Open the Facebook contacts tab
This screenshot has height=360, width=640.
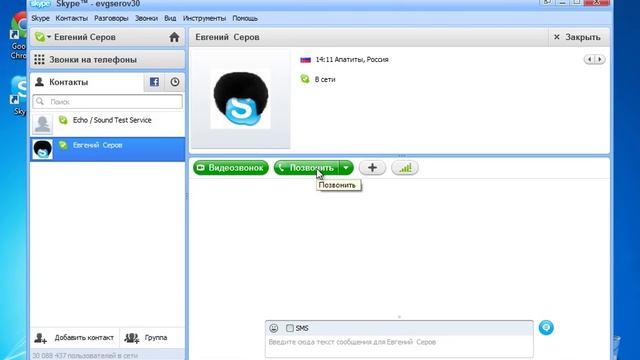click(154, 82)
